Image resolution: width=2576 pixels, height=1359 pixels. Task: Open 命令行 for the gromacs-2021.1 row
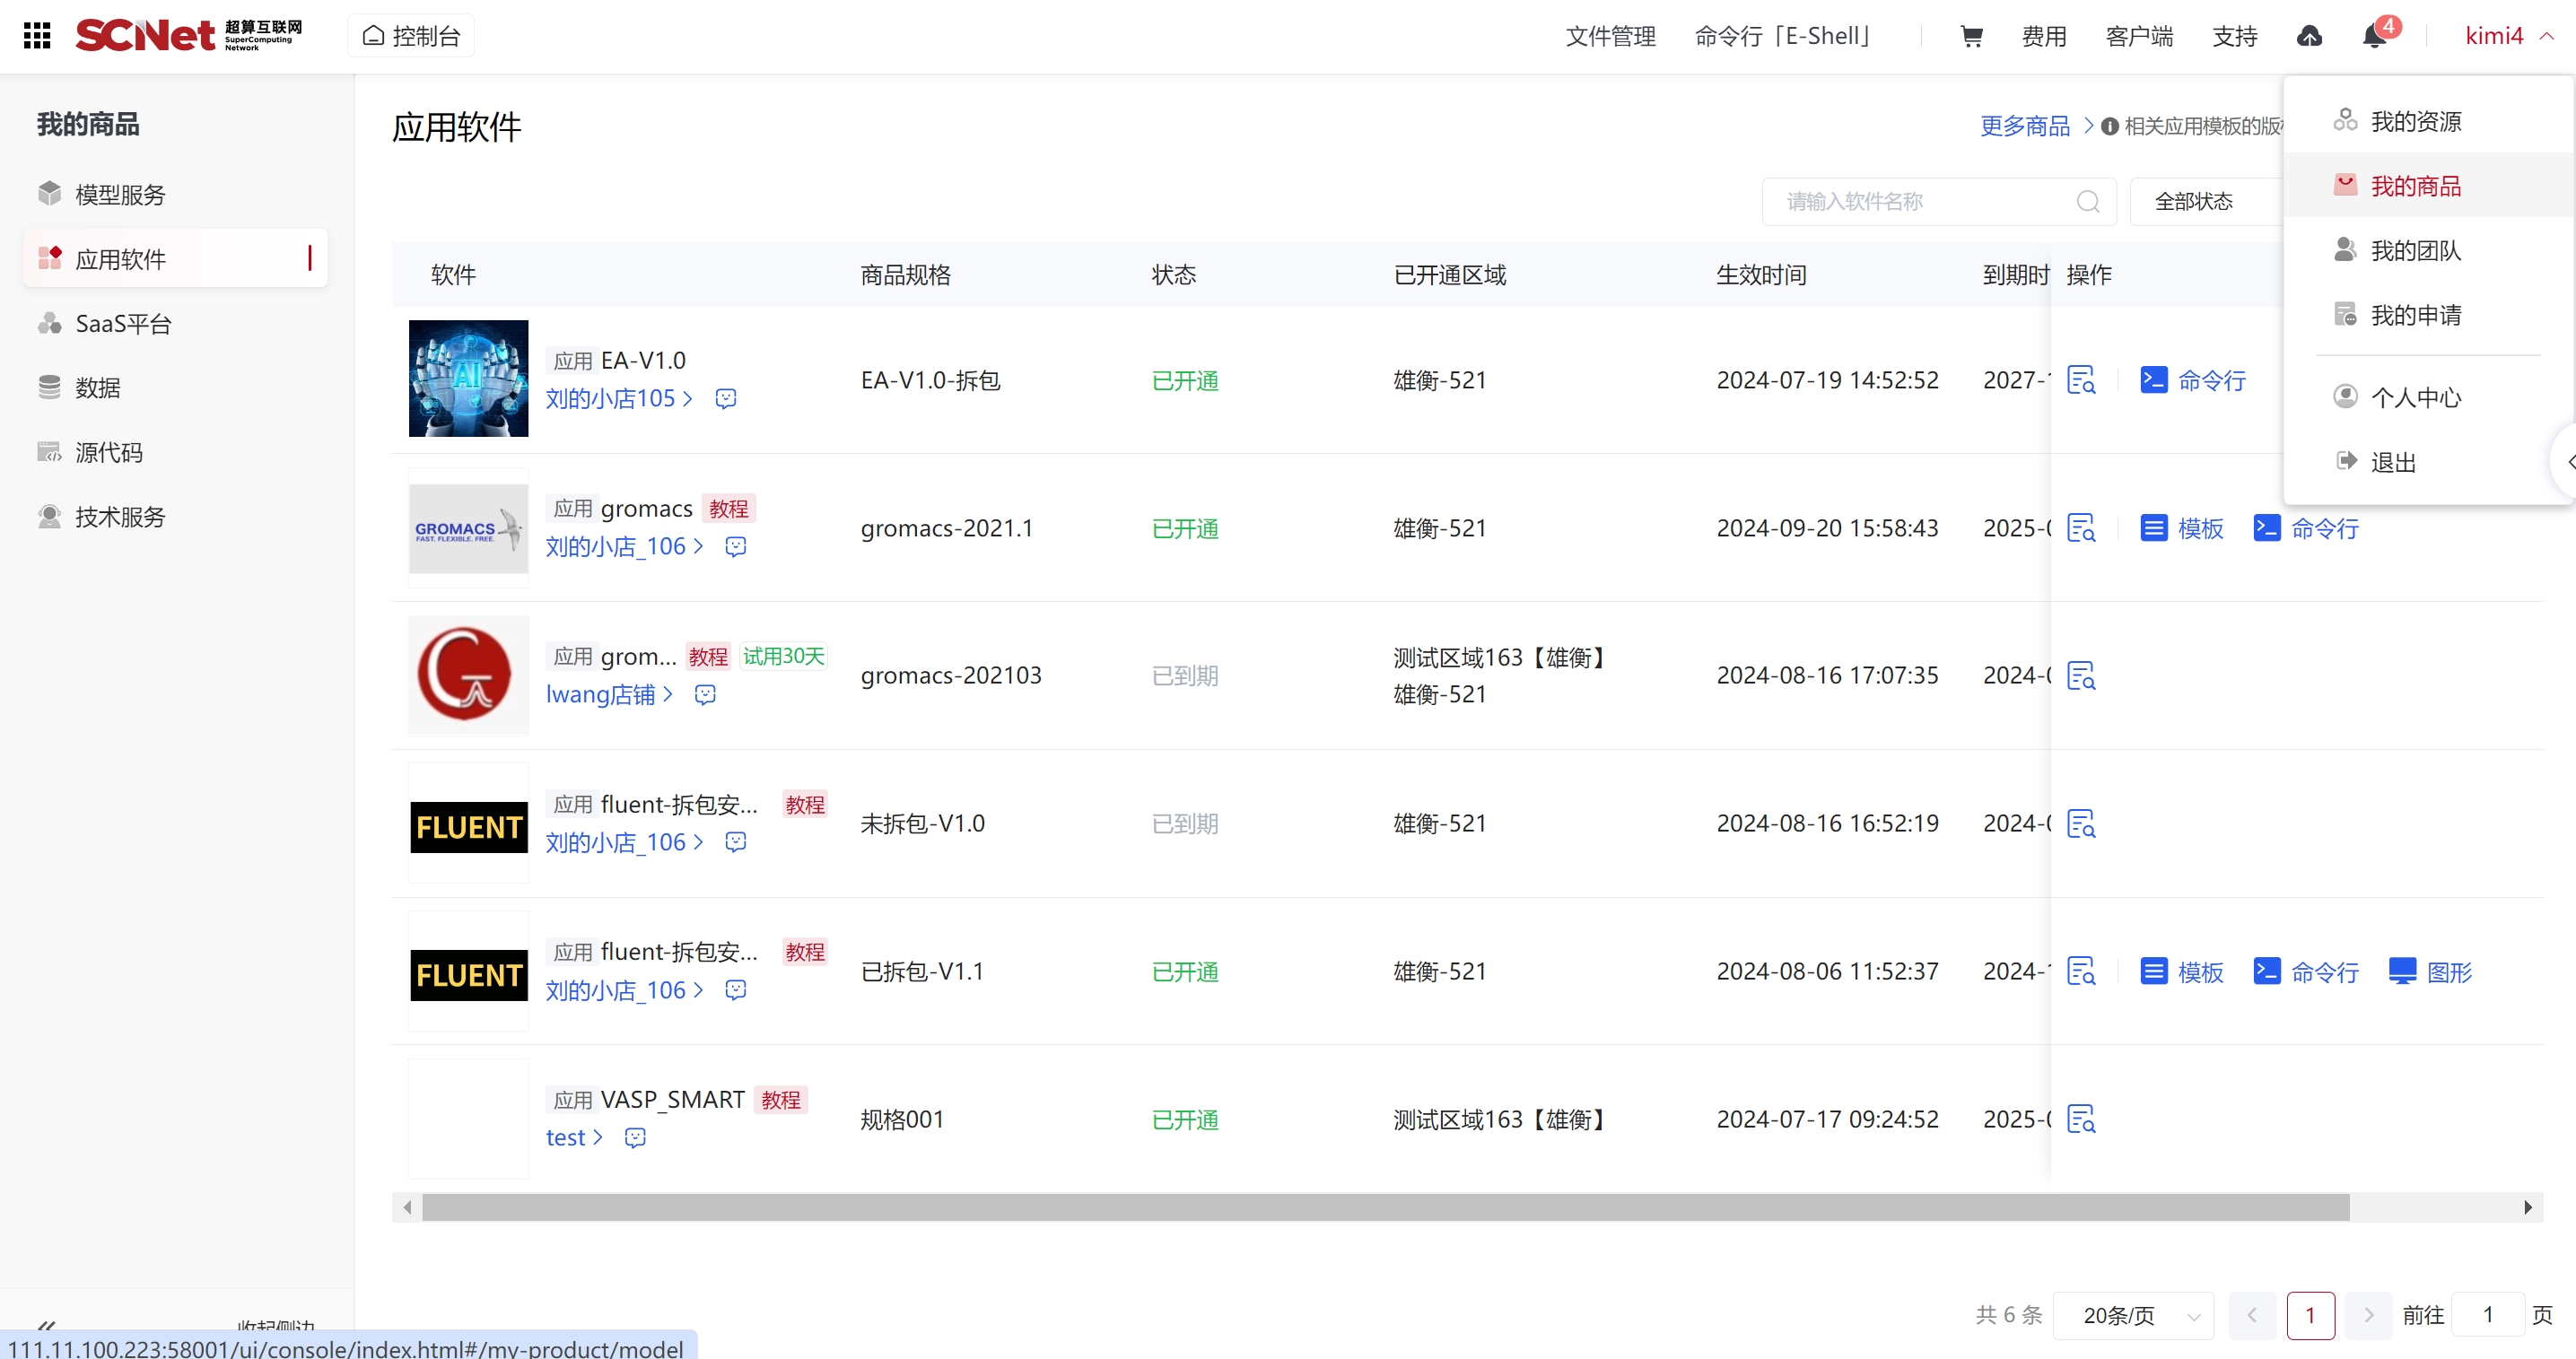point(2306,528)
